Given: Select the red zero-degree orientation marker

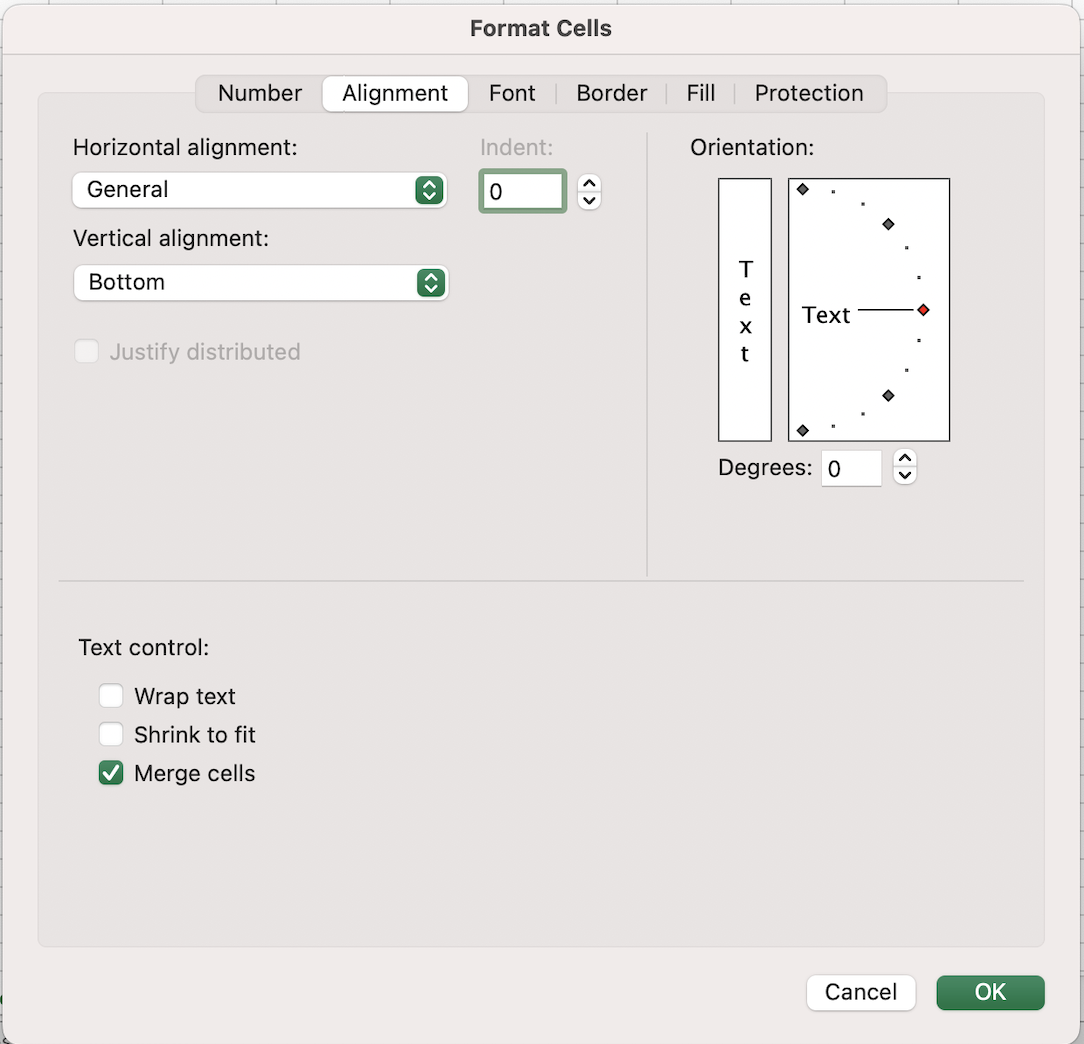Looking at the screenshot, I should point(924,310).
